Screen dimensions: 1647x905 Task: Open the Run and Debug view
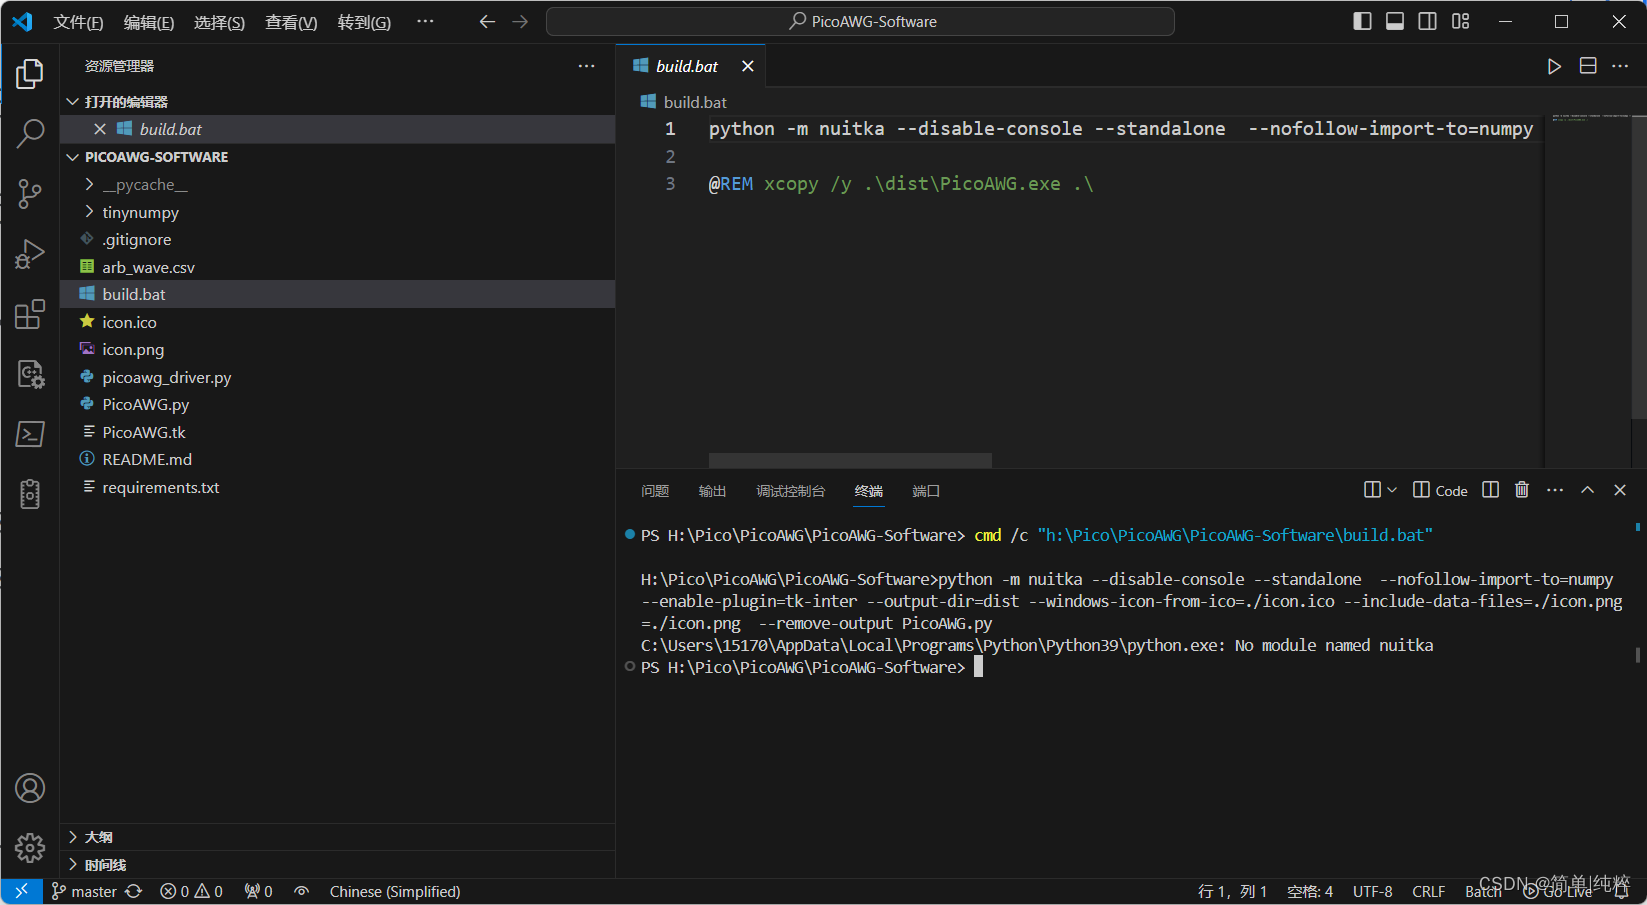(30, 254)
